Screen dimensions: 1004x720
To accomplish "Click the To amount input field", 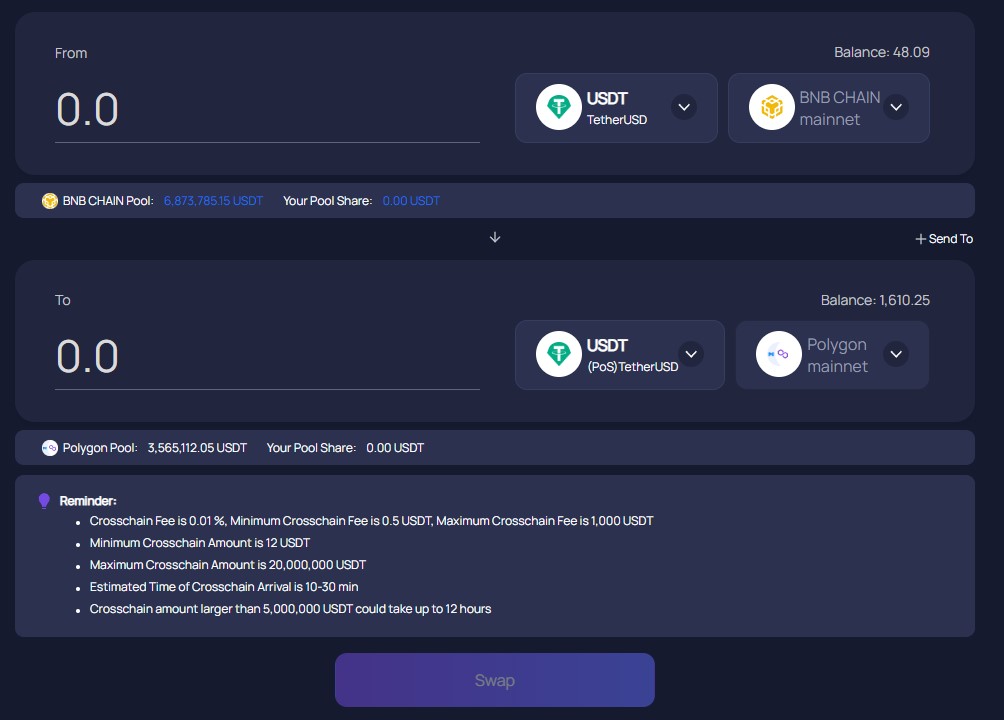I will coord(267,356).
